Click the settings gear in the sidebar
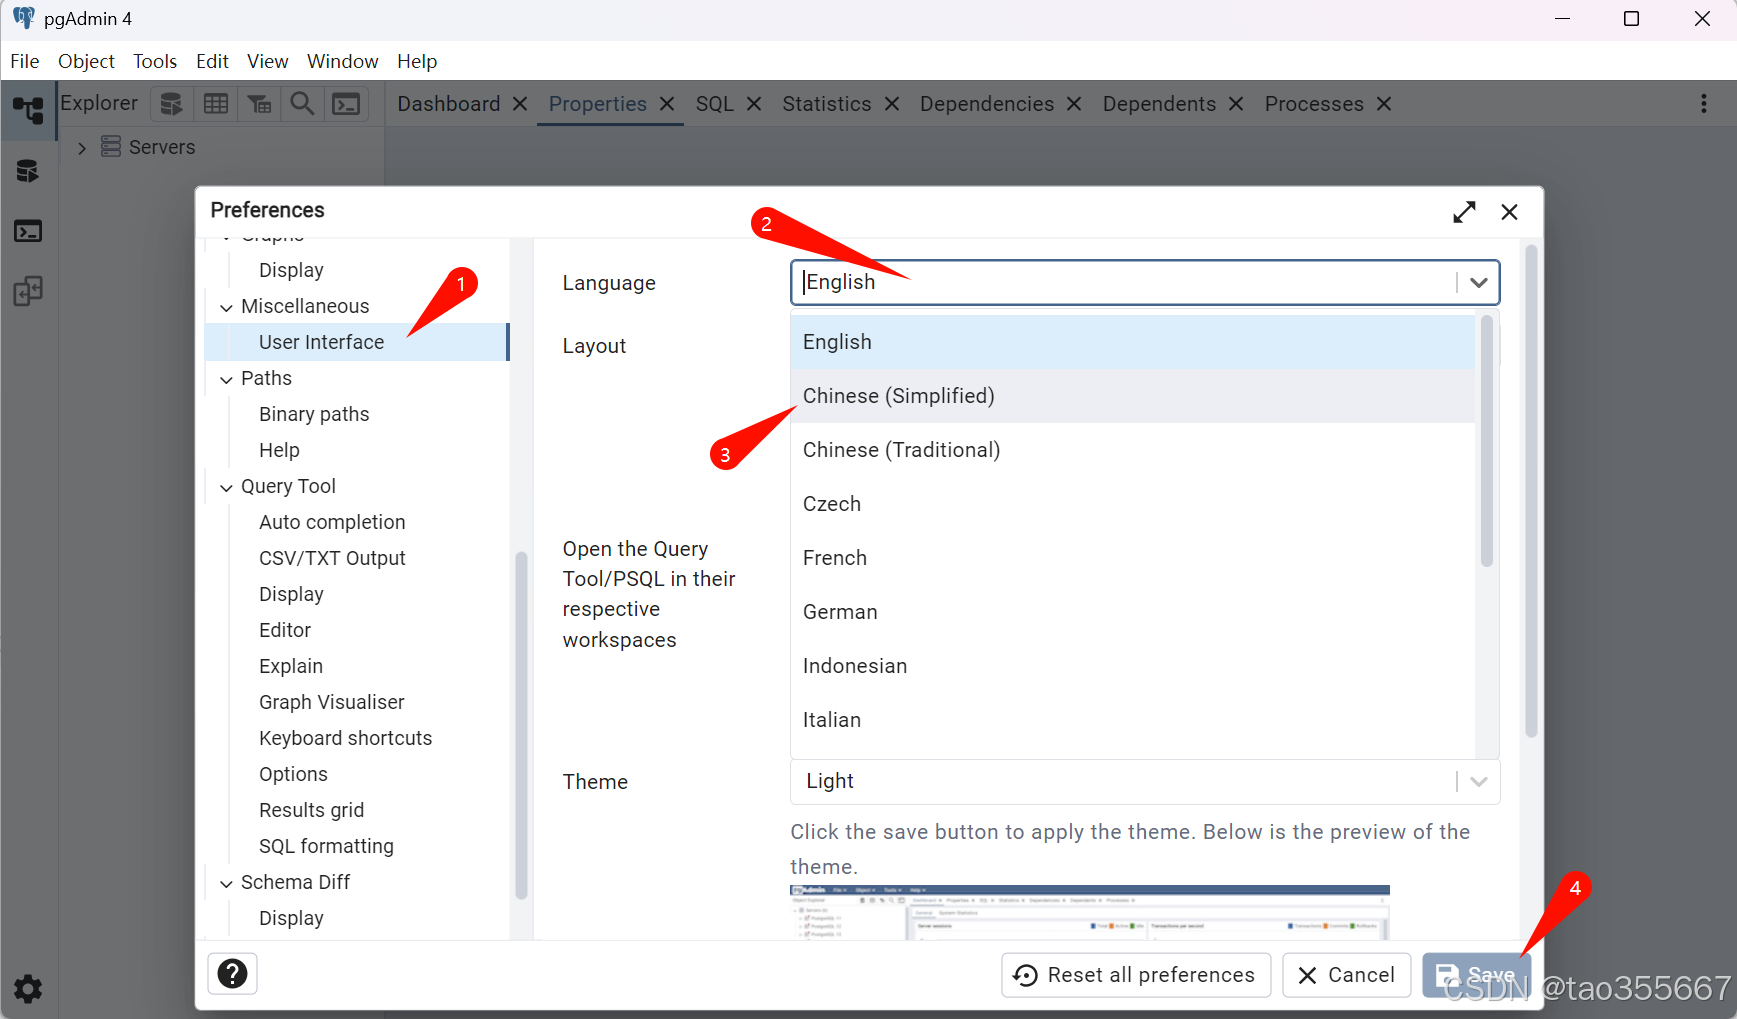Screen dimensions: 1737x1019 [x=28, y=989]
